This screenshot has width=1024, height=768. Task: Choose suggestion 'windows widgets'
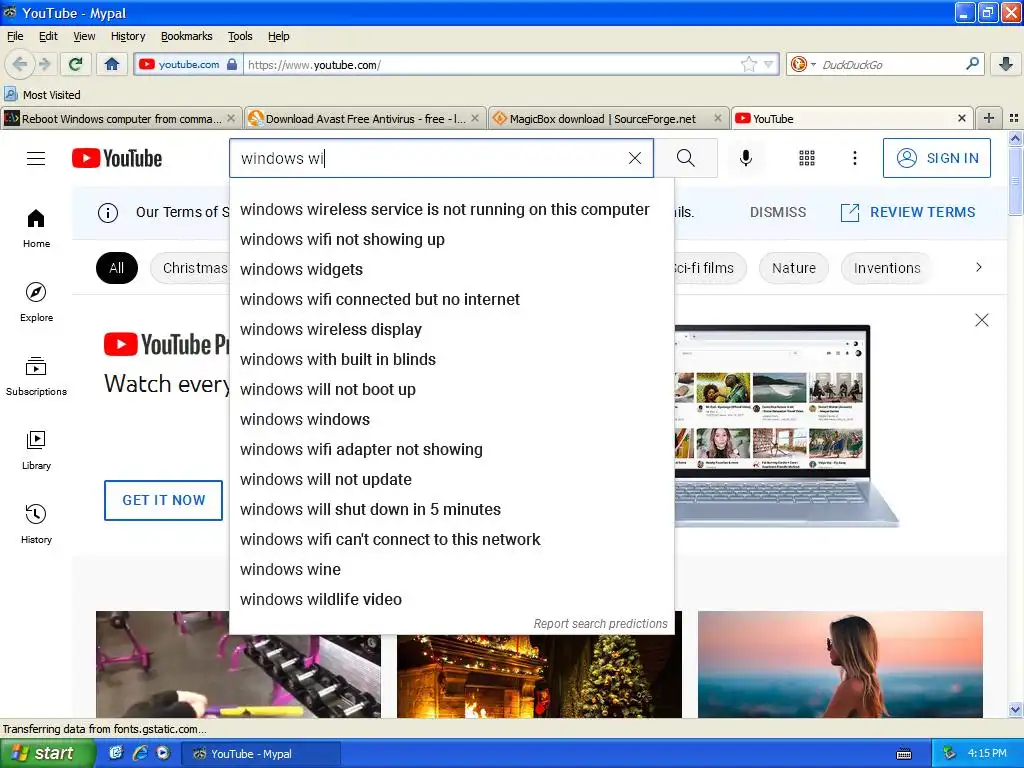click(452, 270)
